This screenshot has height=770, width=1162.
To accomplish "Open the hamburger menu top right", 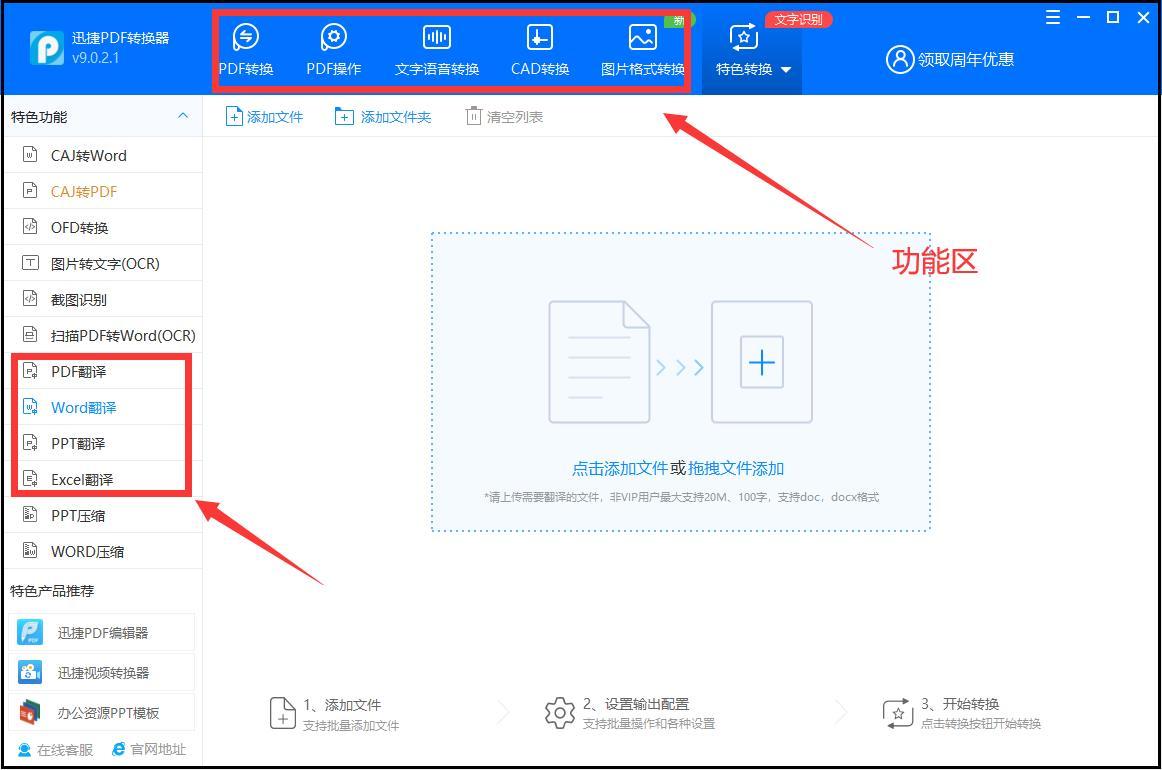I will coord(1051,17).
